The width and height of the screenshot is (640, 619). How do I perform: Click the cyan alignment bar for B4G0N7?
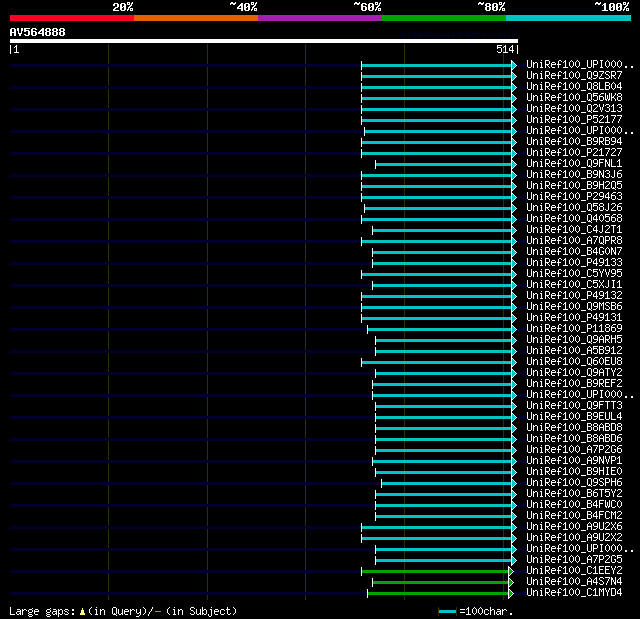[x=442, y=253]
